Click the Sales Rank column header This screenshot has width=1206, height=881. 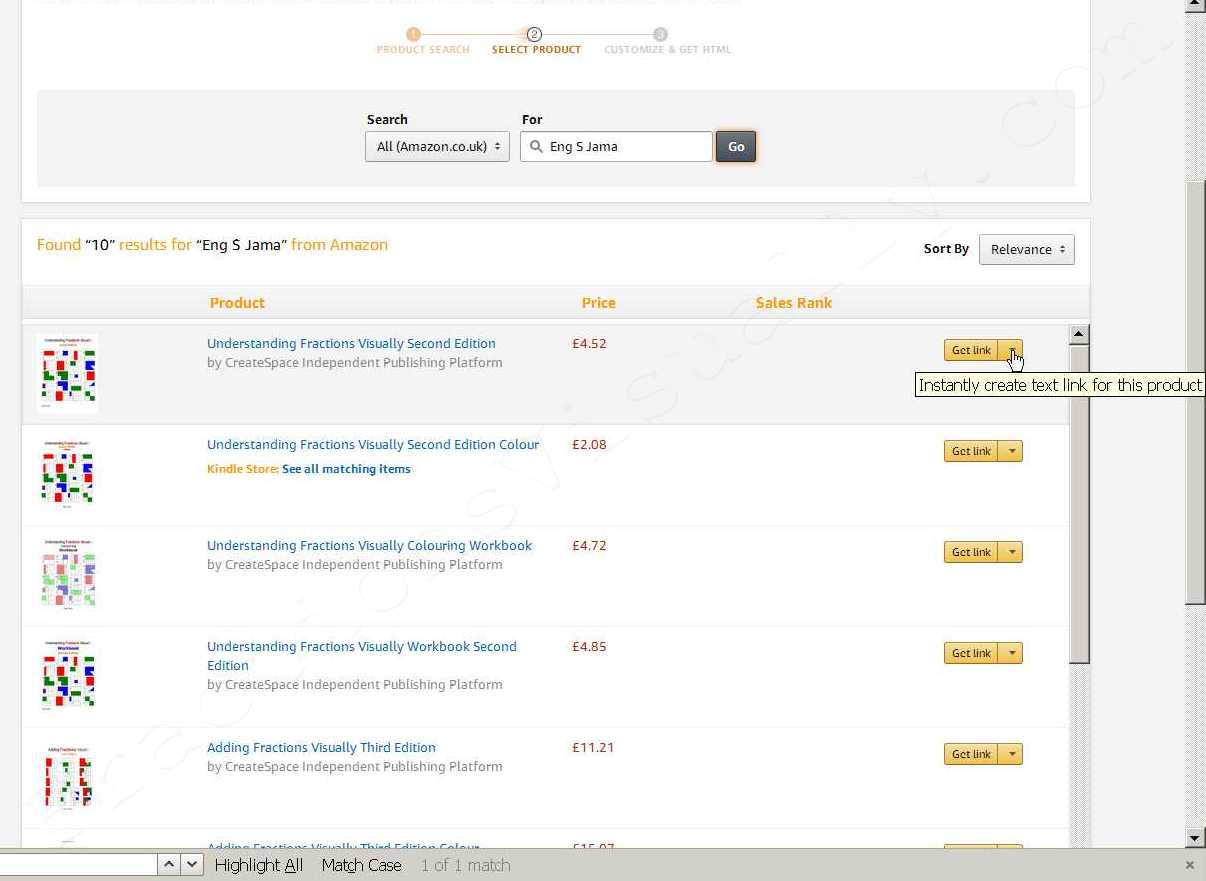click(794, 303)
